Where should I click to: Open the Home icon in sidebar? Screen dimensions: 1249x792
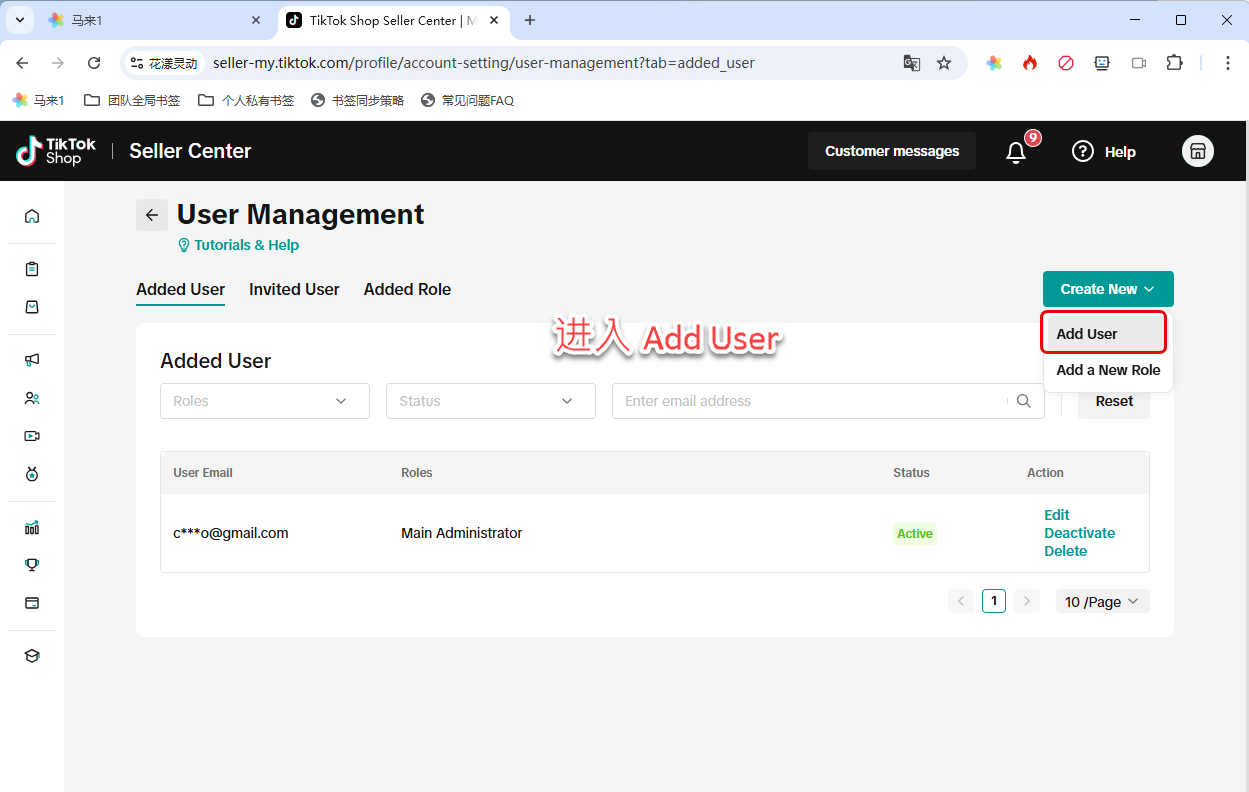click(32, 216)
